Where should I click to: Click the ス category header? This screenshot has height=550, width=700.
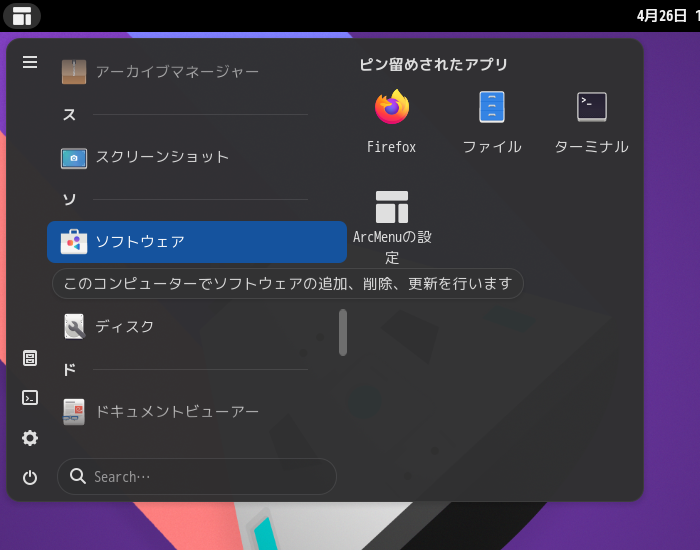click(69, 115)
